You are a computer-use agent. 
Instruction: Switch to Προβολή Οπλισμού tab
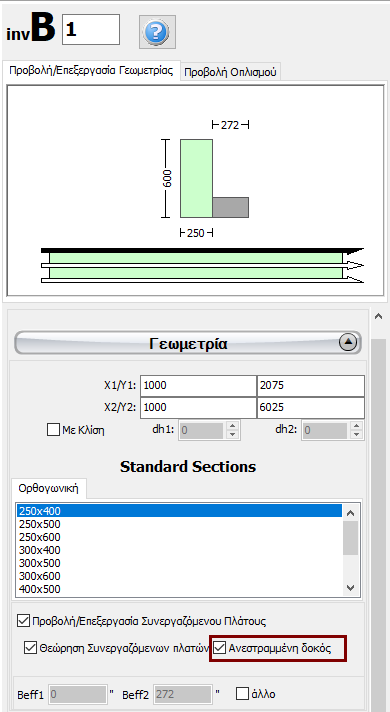pos(231,73)
